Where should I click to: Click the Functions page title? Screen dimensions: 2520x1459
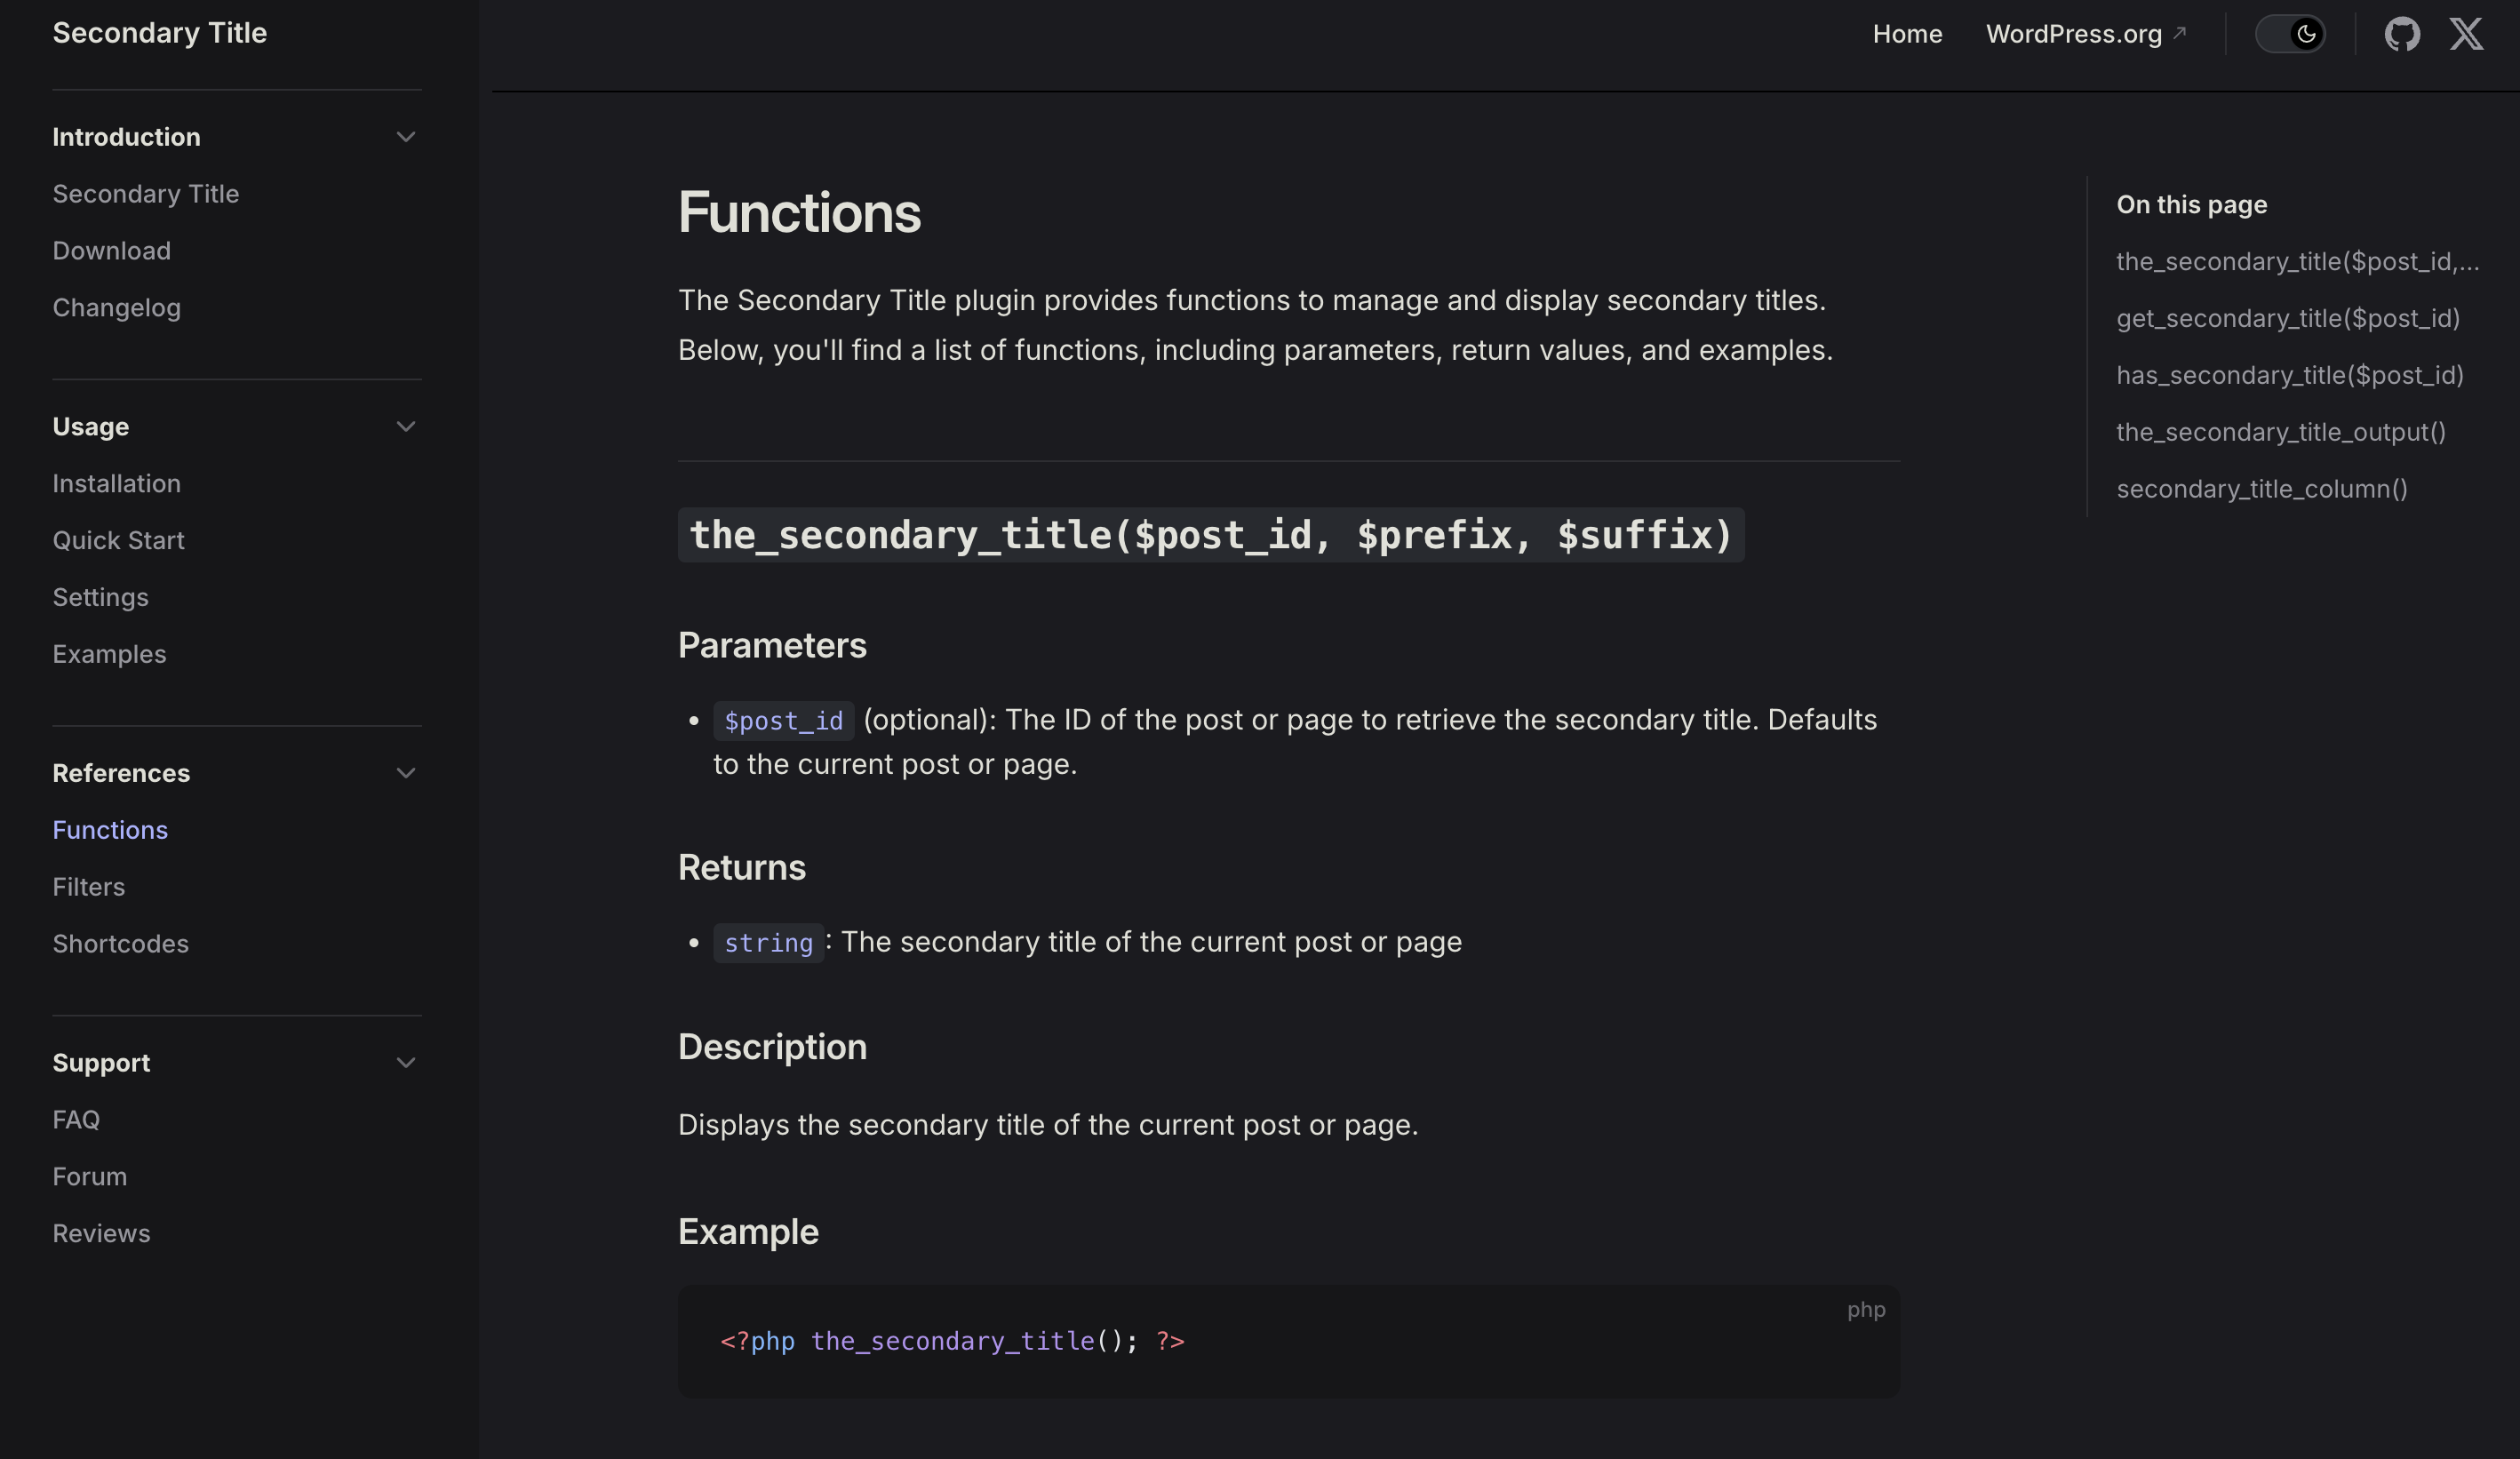pyautogui.click(x=799, y=213)
